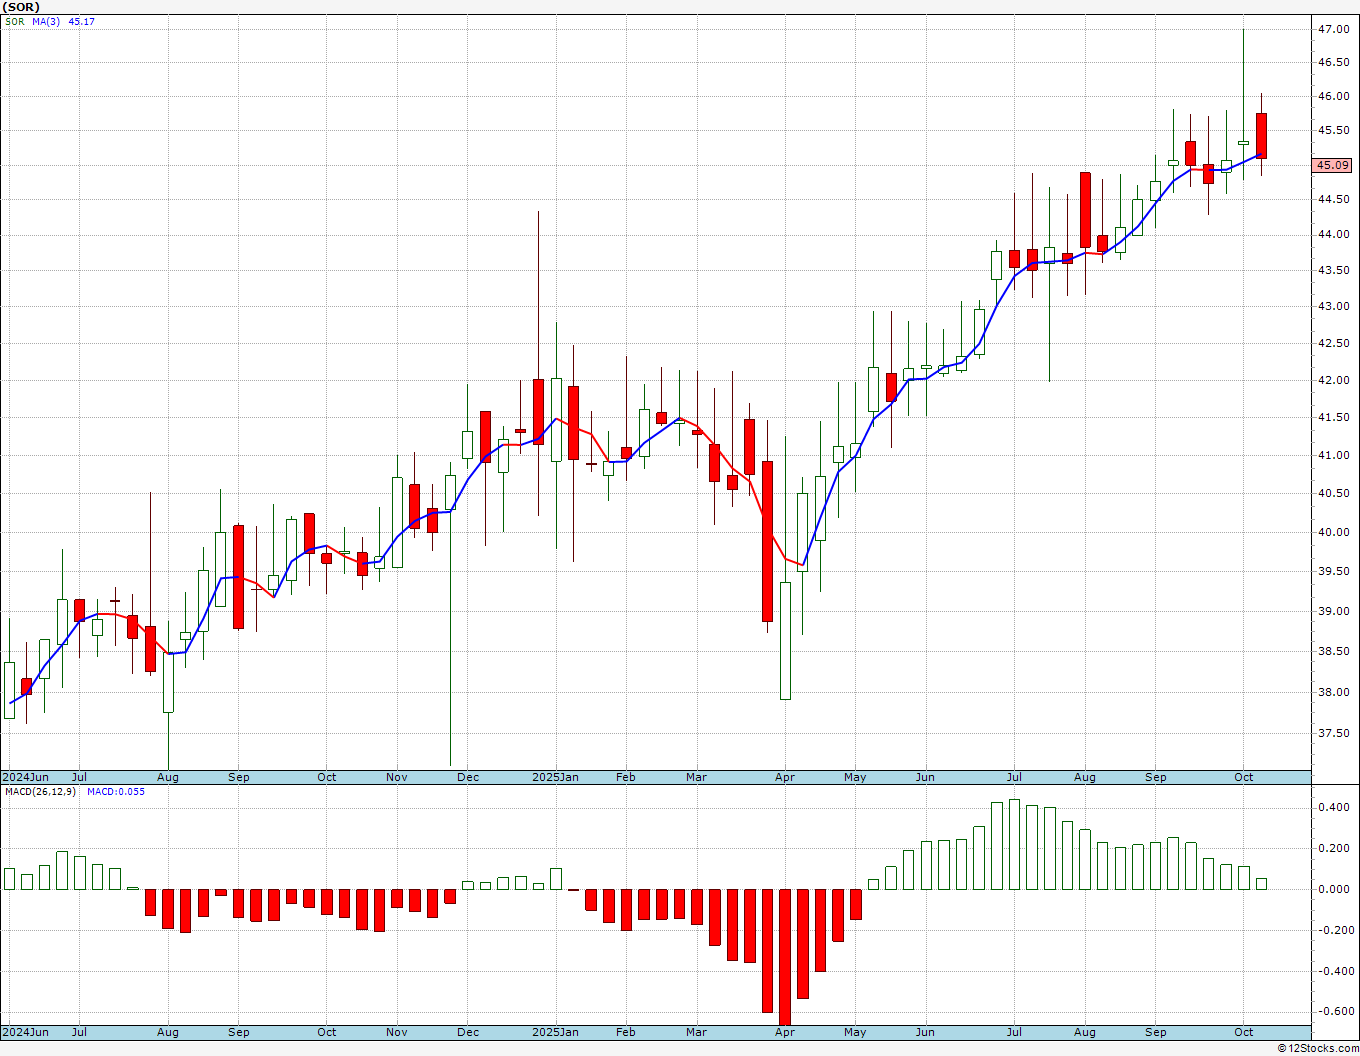This screenshot has height=1056, width=1360.
Task: Select "Mar" on the MACD panel time axis
Action: [x=697, y=1033]
